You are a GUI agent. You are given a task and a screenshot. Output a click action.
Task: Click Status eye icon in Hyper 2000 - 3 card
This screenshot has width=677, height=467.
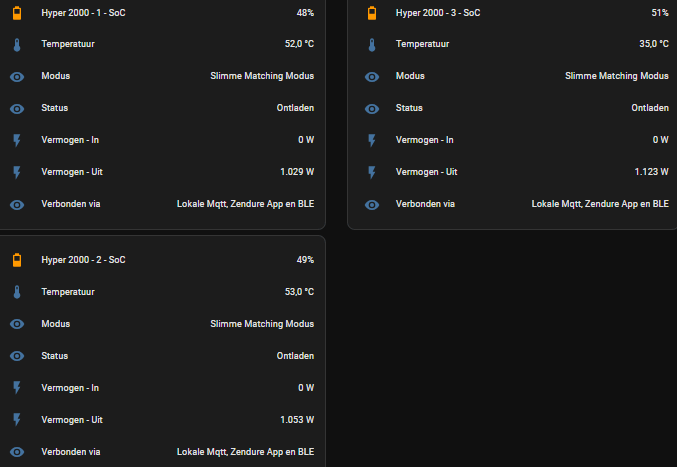pyautogui.click(x=372, y=109)
